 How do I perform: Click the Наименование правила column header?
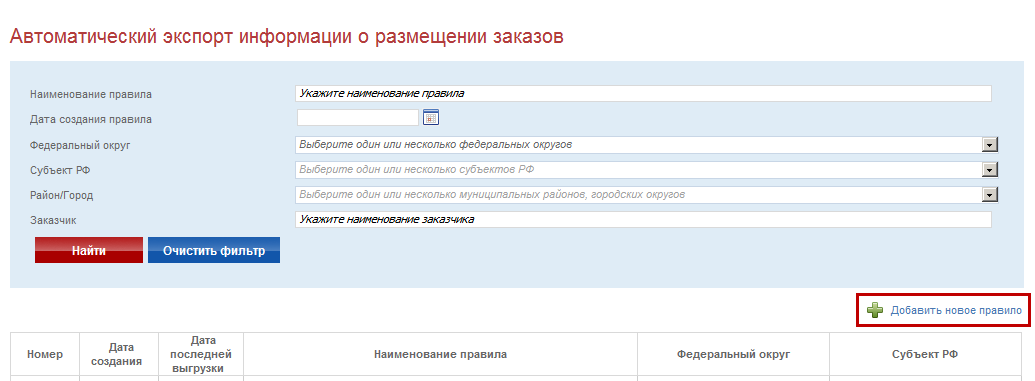(x=440, y=355)
